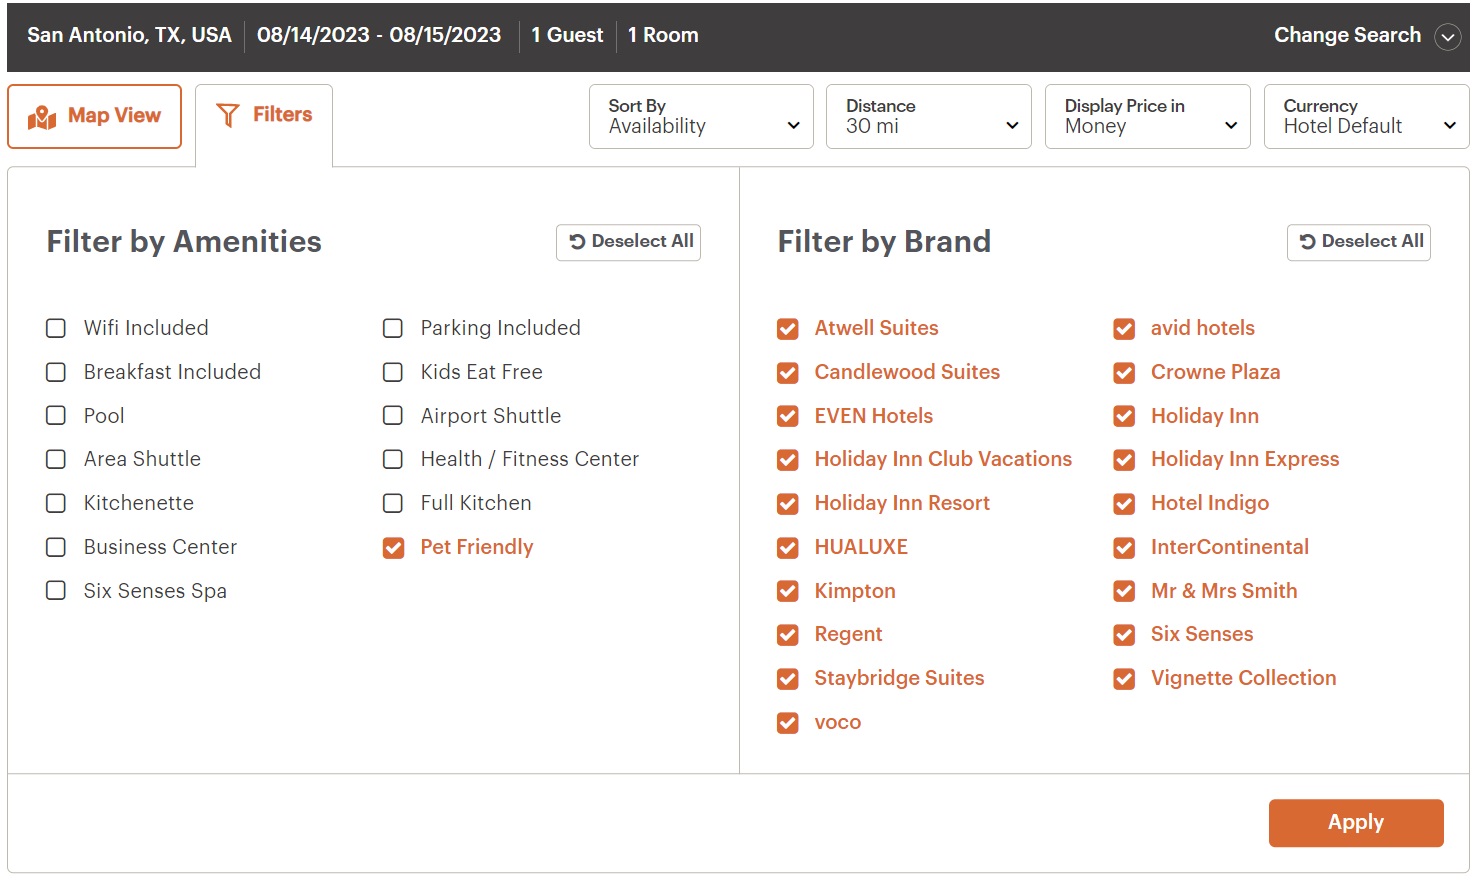Enable the Six Senses Spa checkbox
Viewport: 1479px width, 883px height.
tap(56, 591)
